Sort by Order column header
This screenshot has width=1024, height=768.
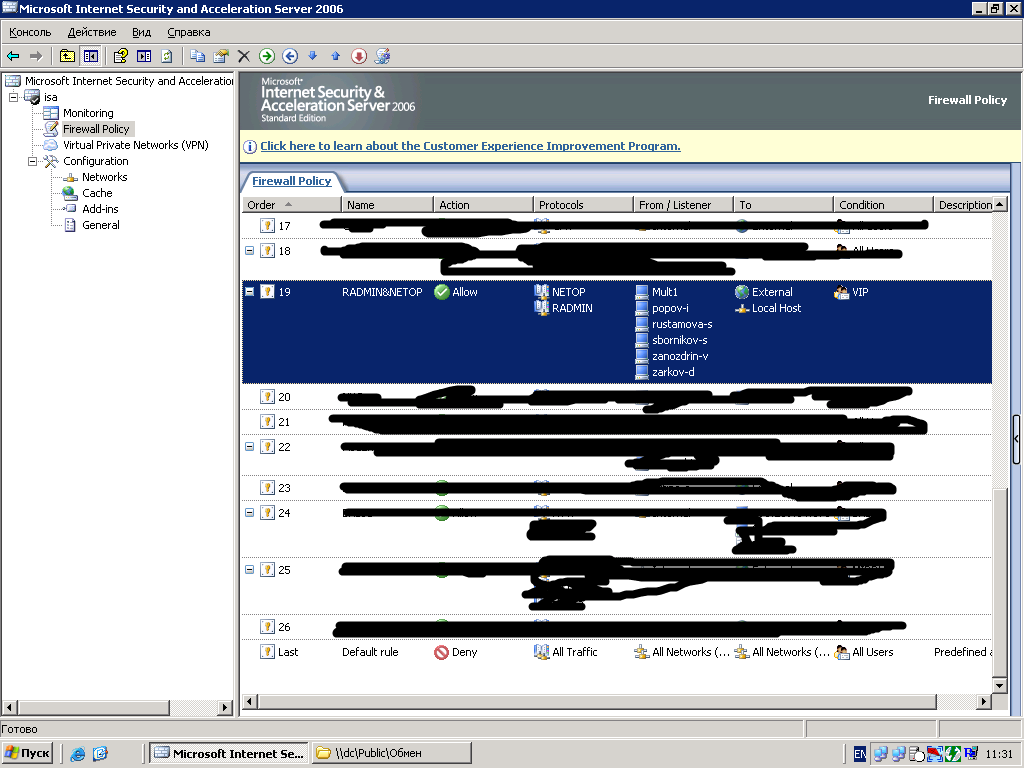pyautogui.click(x=292, y=204)
